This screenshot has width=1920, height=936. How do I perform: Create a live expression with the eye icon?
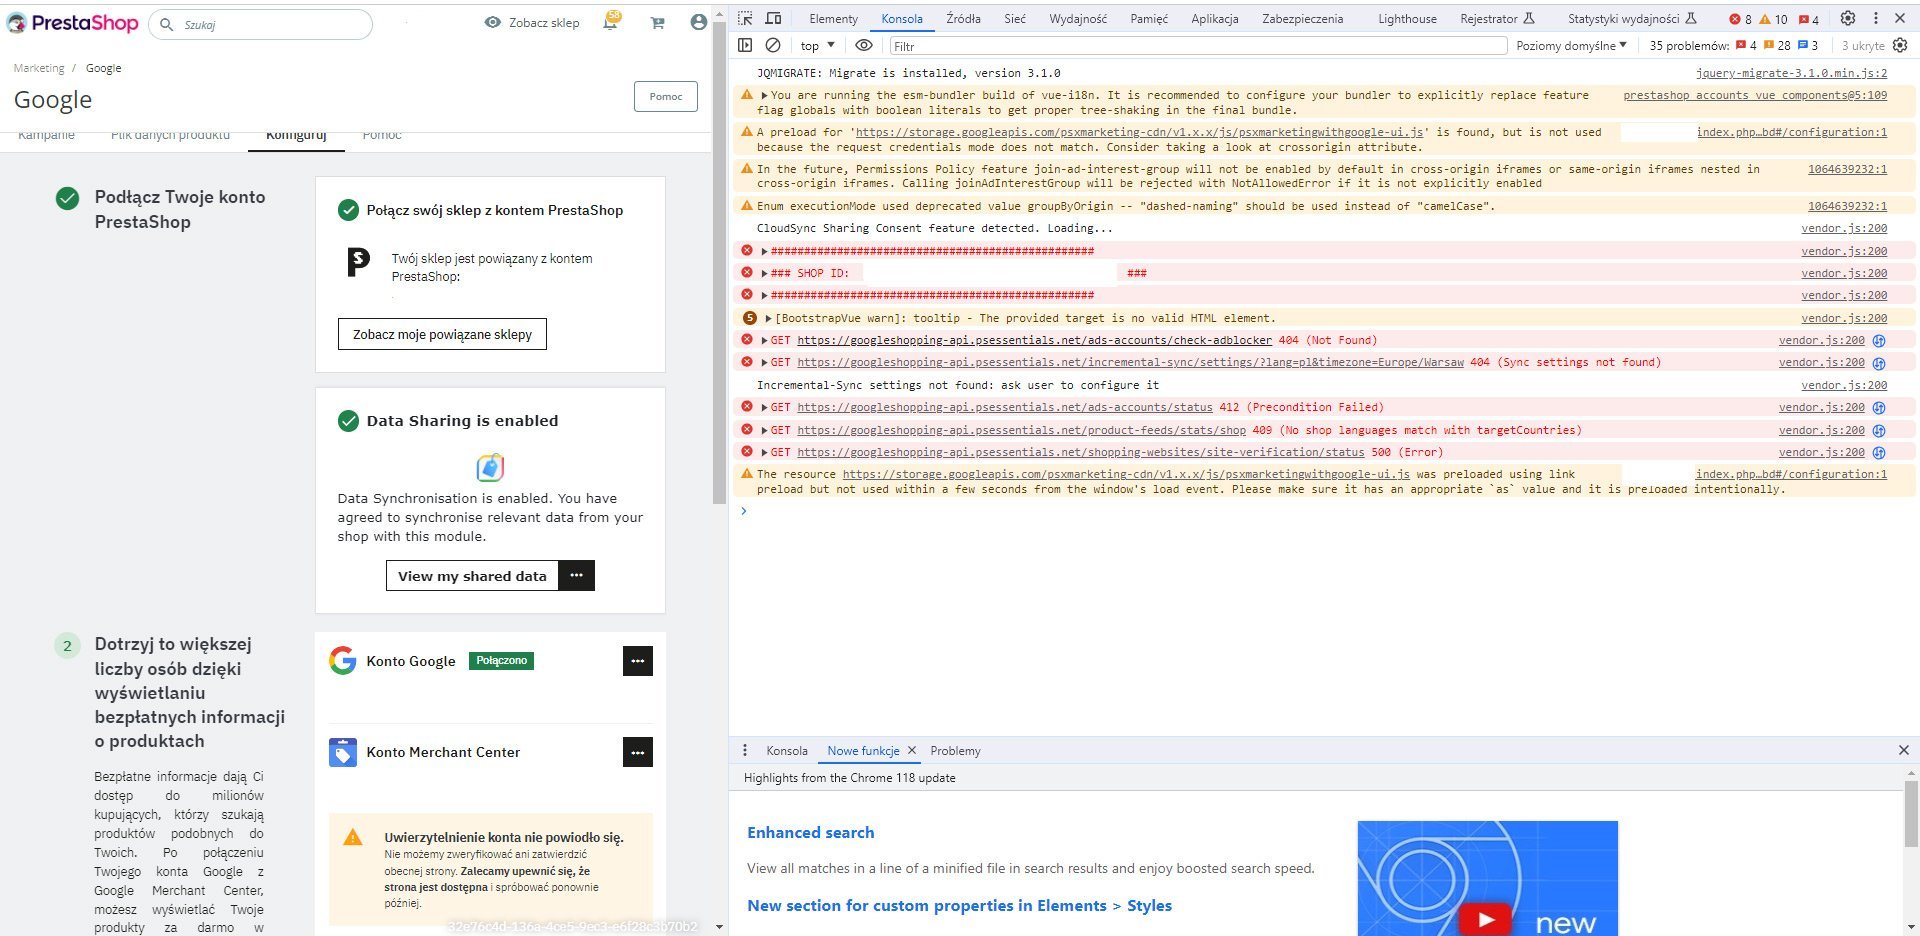pyautogui.click(x=864, y=45)
